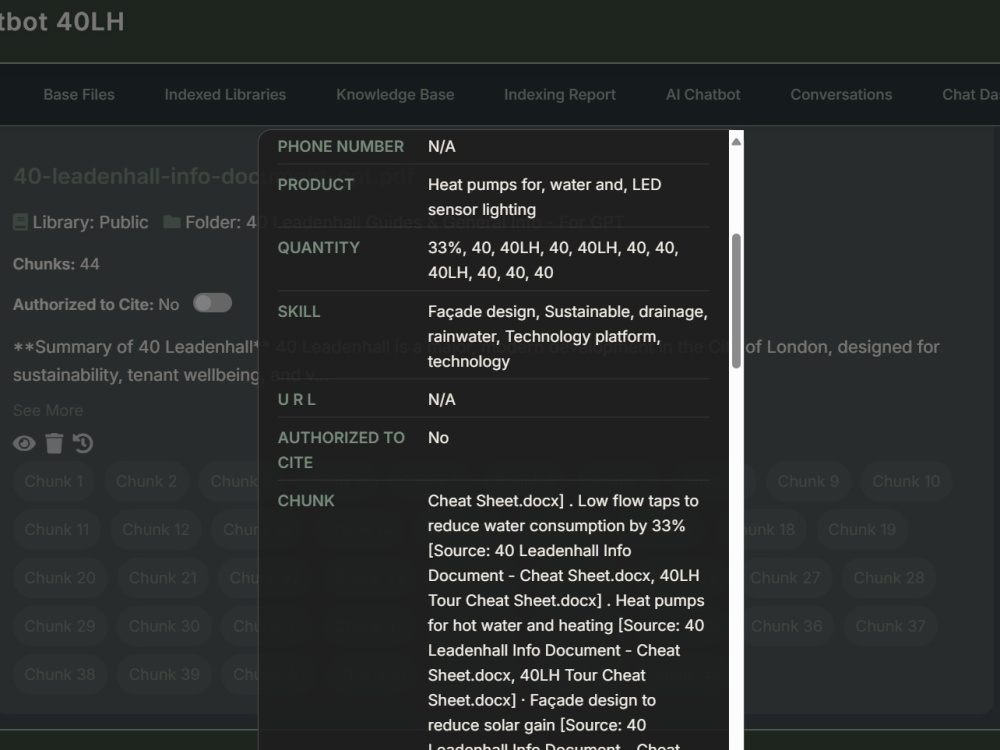Screen dimensions: 1000x750
Task: Open Chunk 9
Action: point(807,481)
